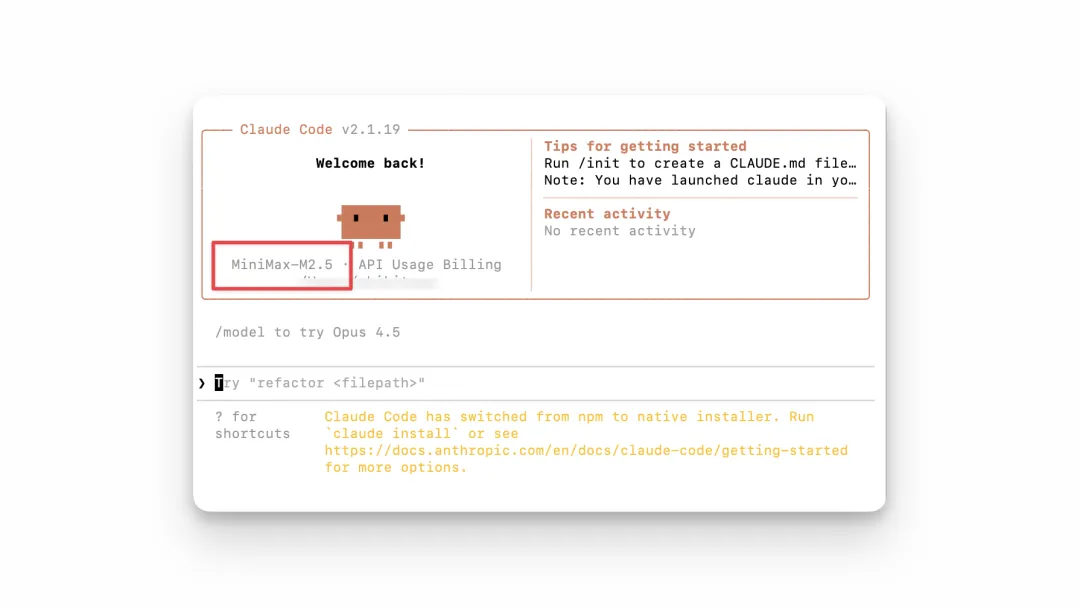Open the docs.anthropic.com getting-started link
Image resolution: width=1080 pixels, height=607 pixels.
point(586,451)
